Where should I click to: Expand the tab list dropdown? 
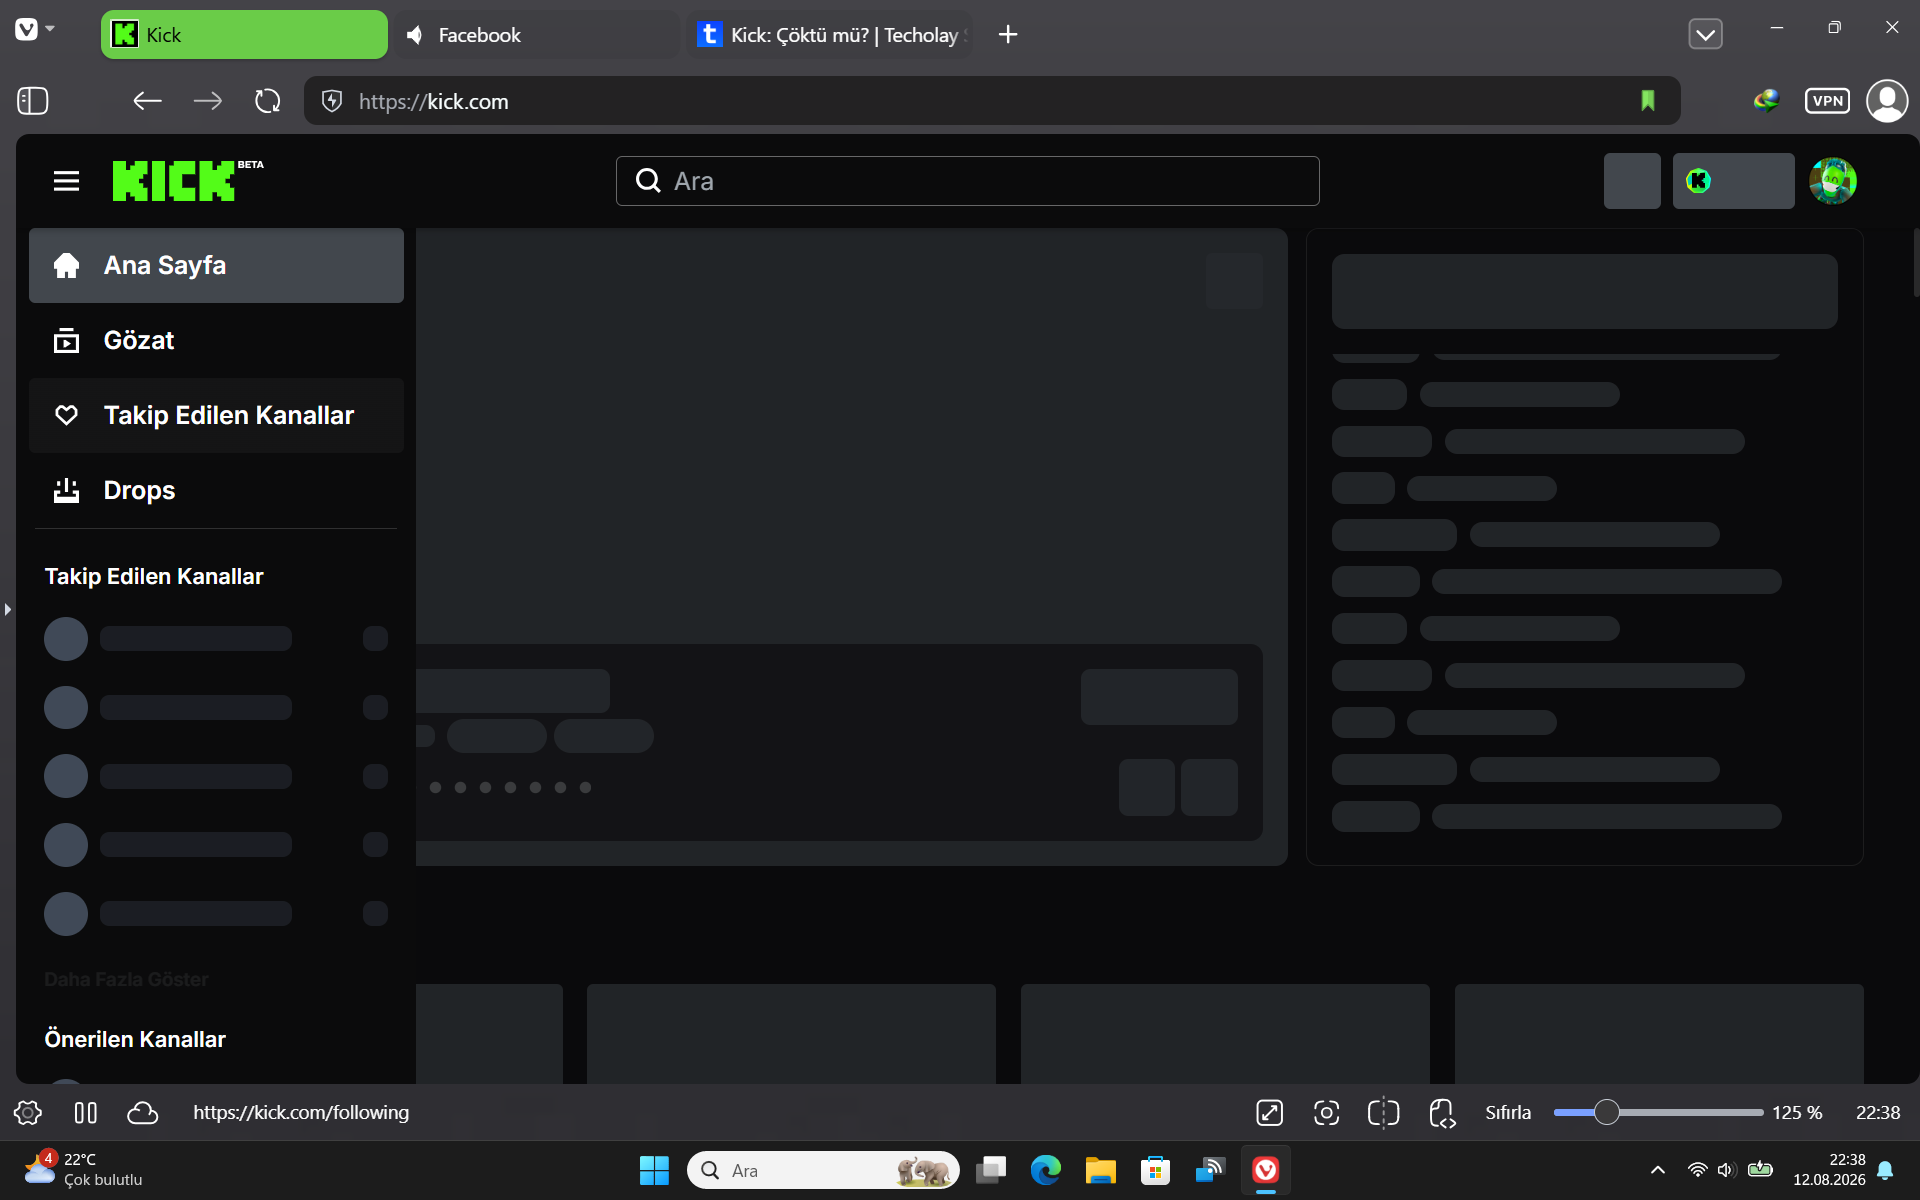[1705, 35]
